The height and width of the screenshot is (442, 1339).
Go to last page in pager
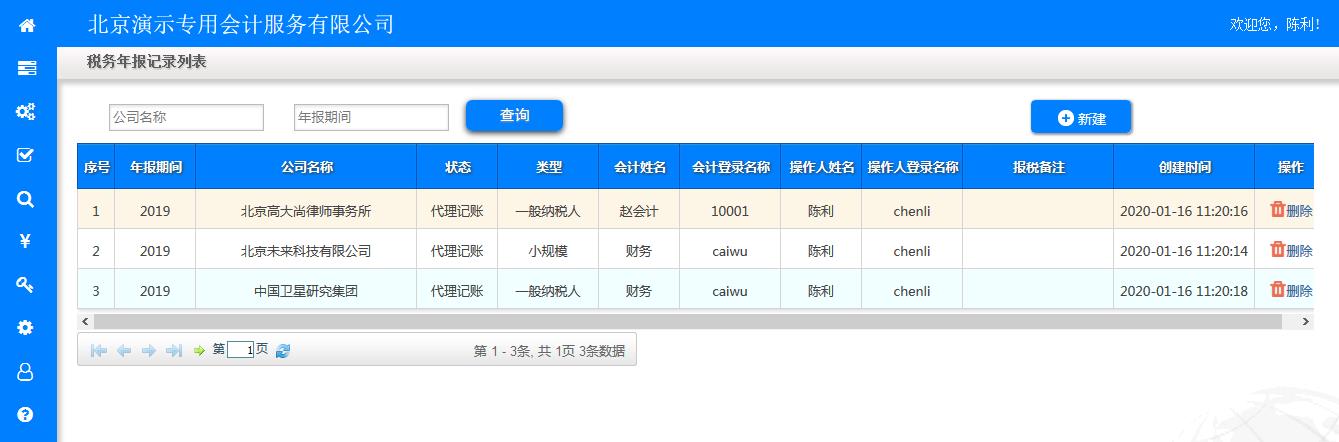174,350
